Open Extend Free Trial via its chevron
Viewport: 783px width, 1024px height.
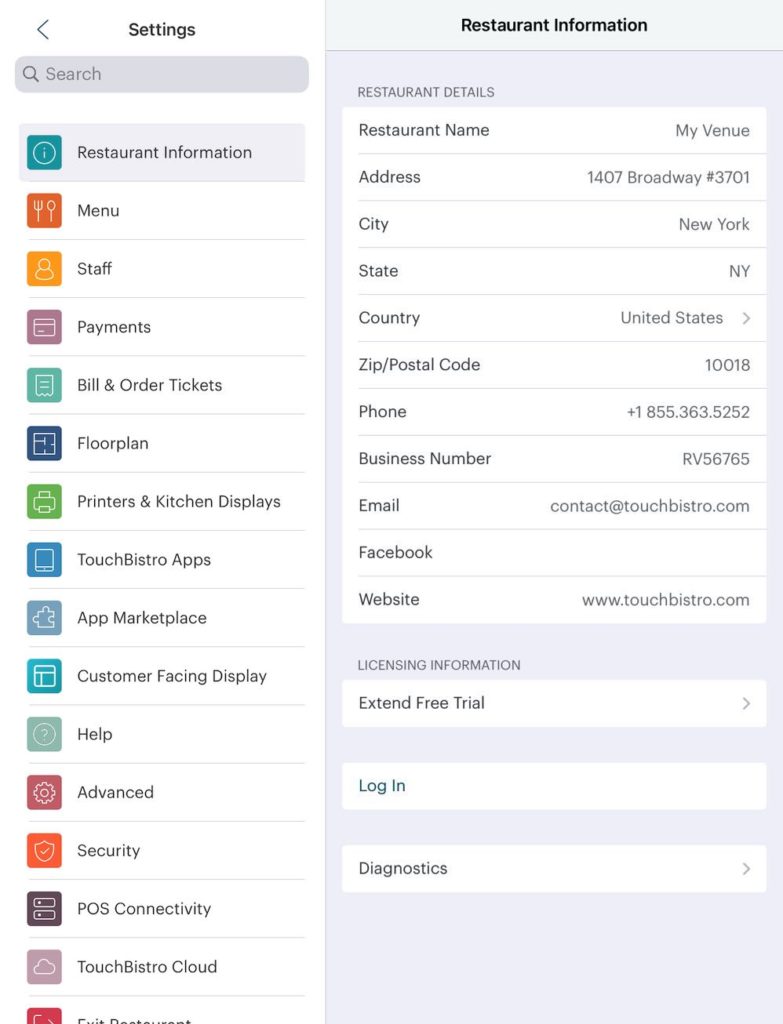[746, 703]
